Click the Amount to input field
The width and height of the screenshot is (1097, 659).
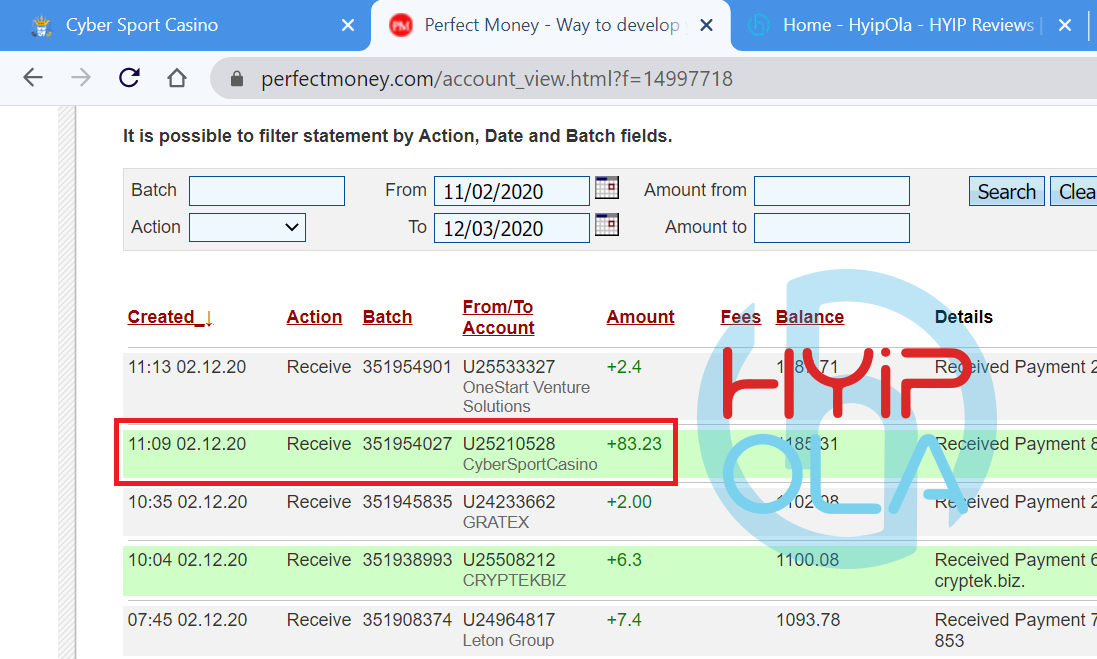[x=832, y=228]
